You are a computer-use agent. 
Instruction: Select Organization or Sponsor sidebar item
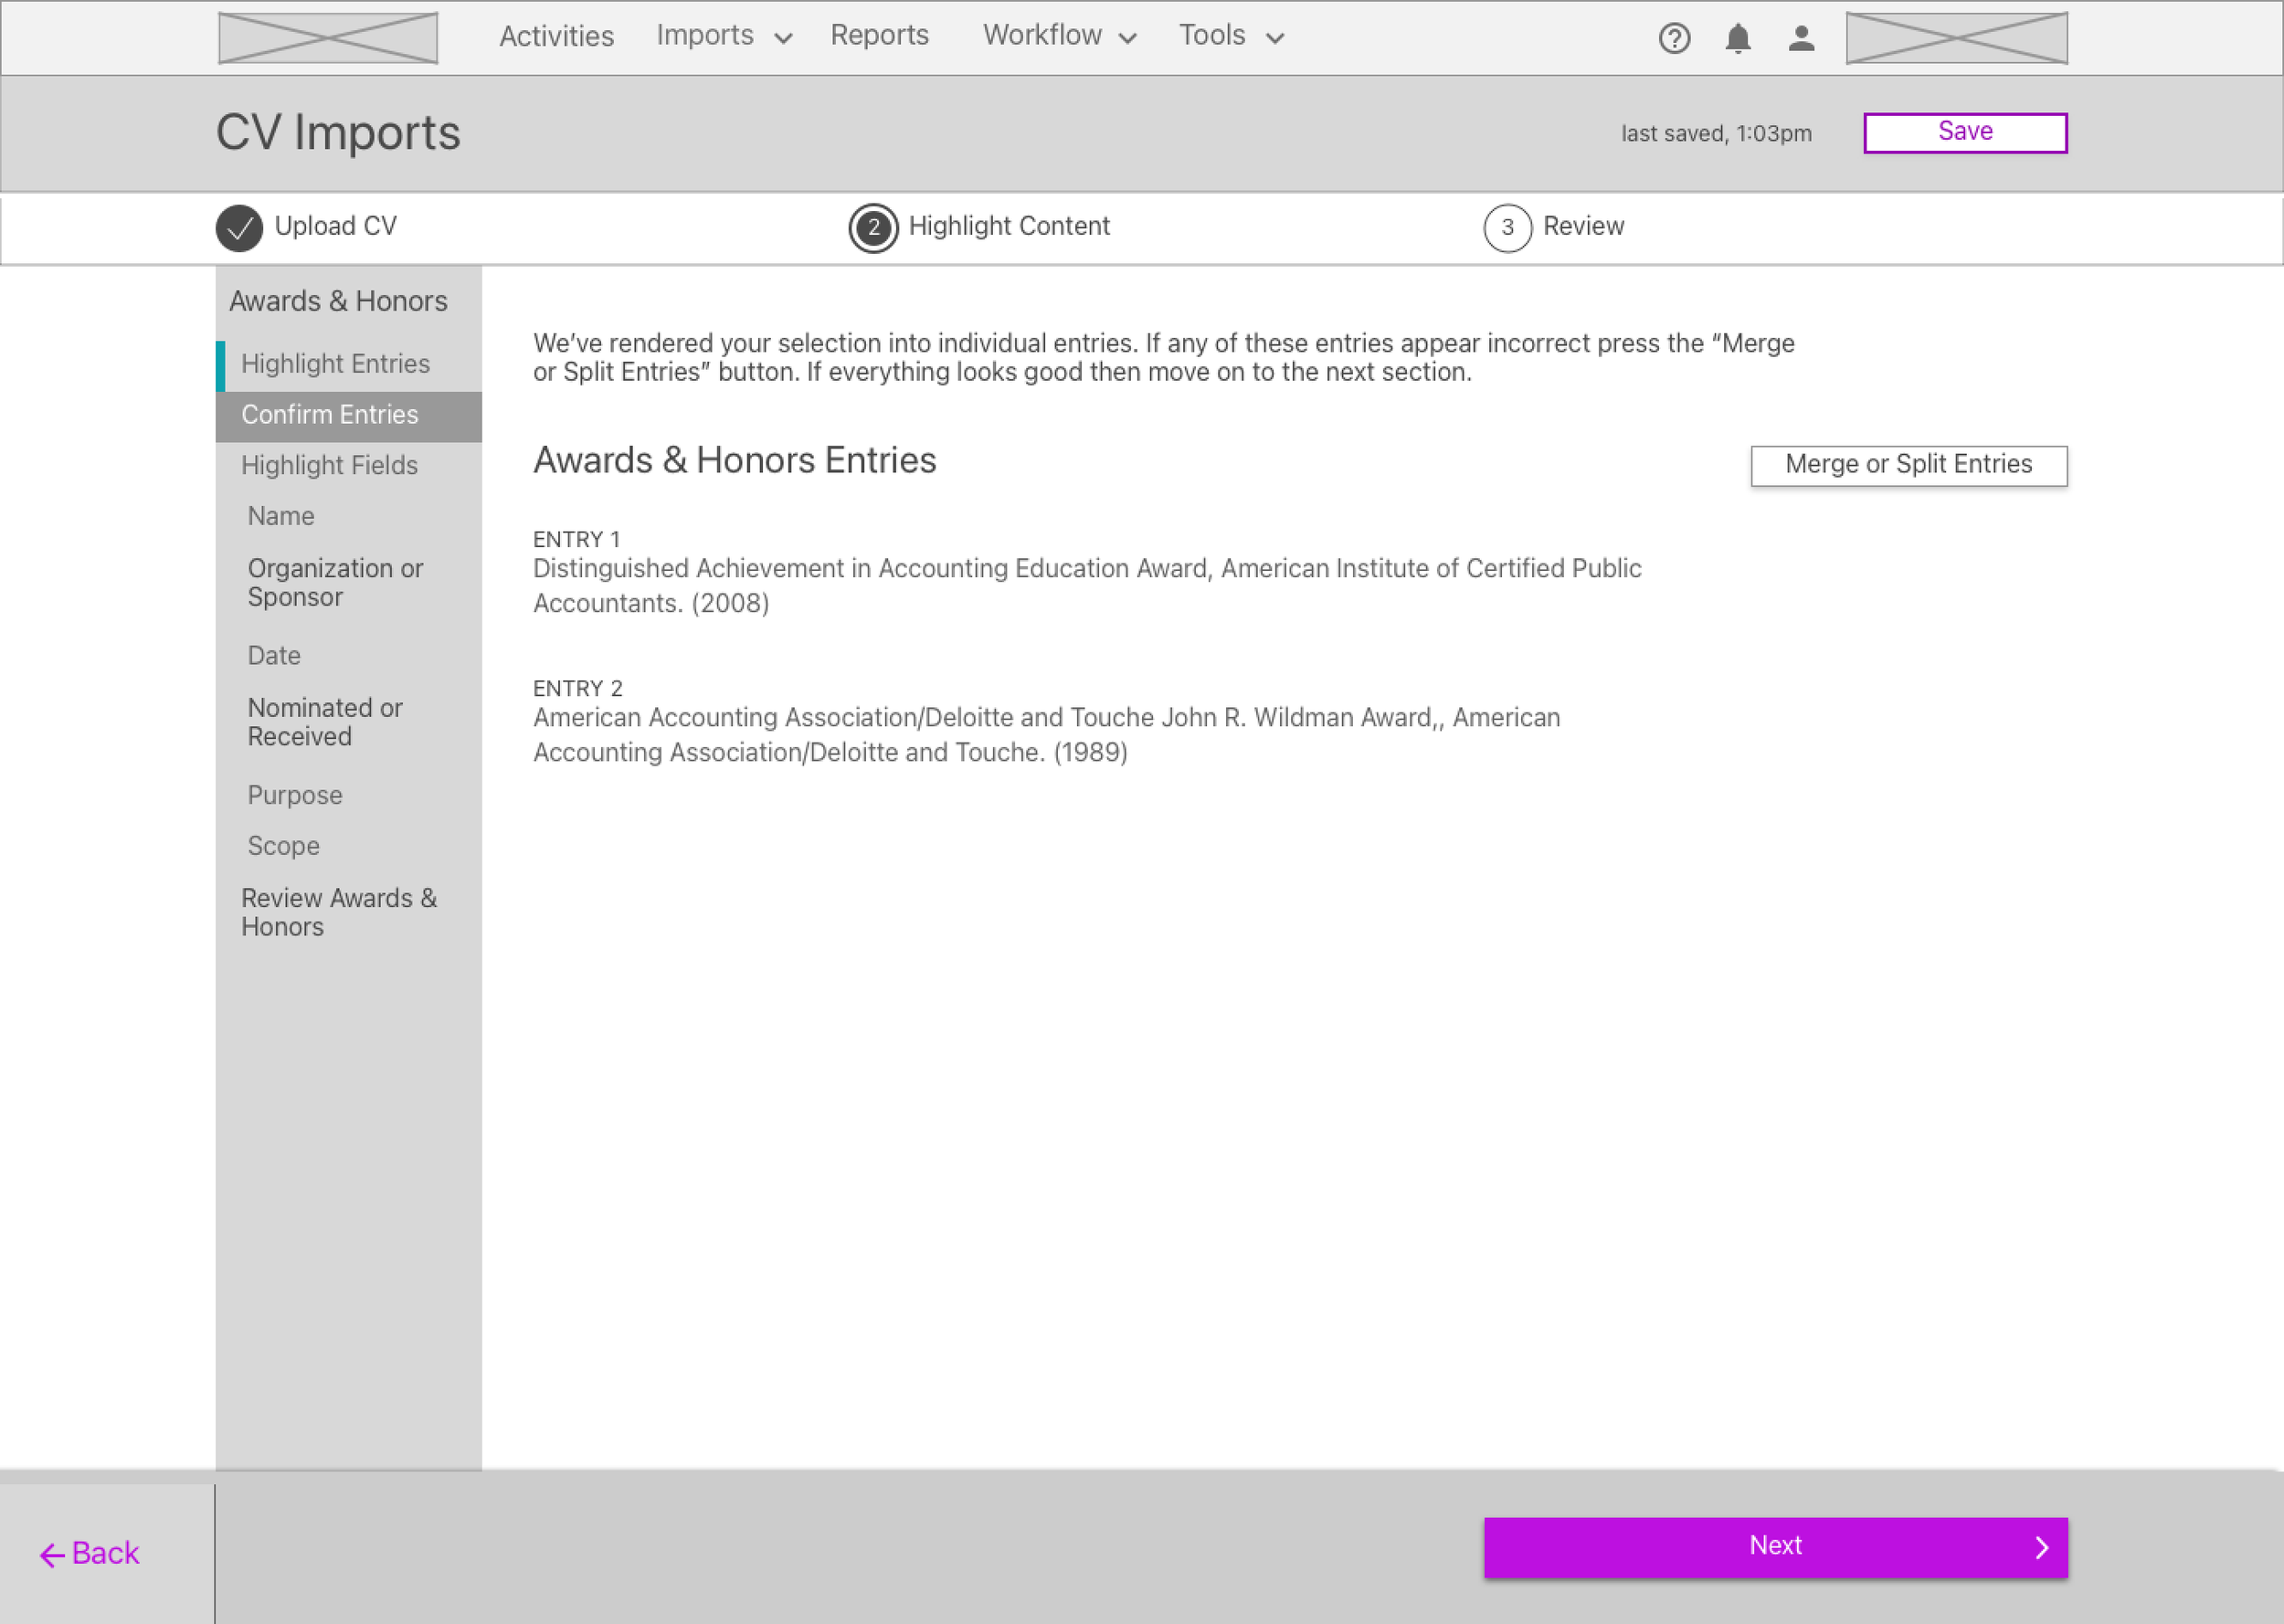pyautogui.click(x=335, y=582)
